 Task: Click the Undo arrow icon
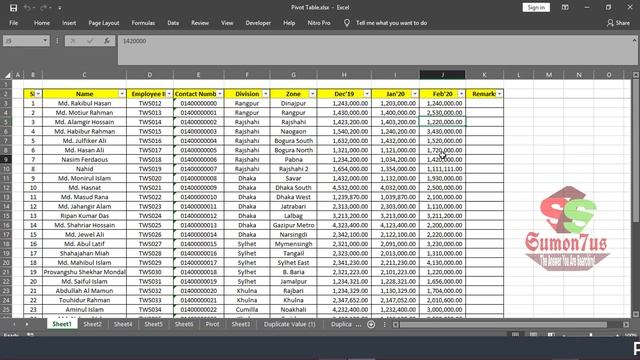tap(27, 8)
